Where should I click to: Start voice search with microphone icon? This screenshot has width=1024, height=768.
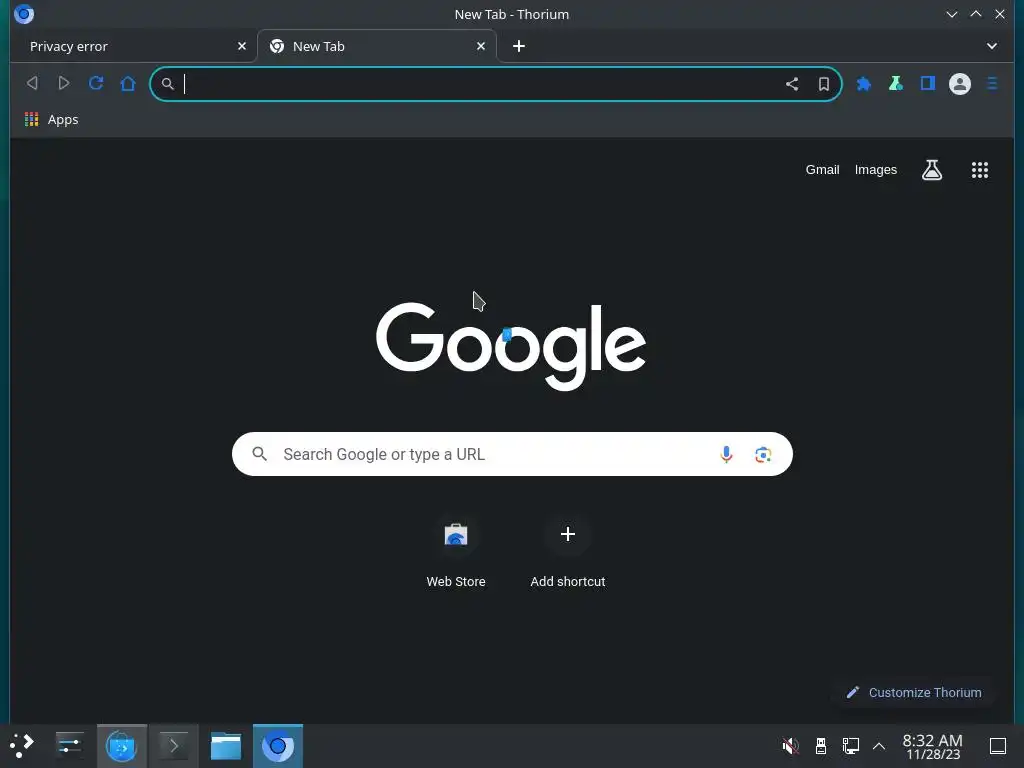pyautogui.click(x=726, y=454)
